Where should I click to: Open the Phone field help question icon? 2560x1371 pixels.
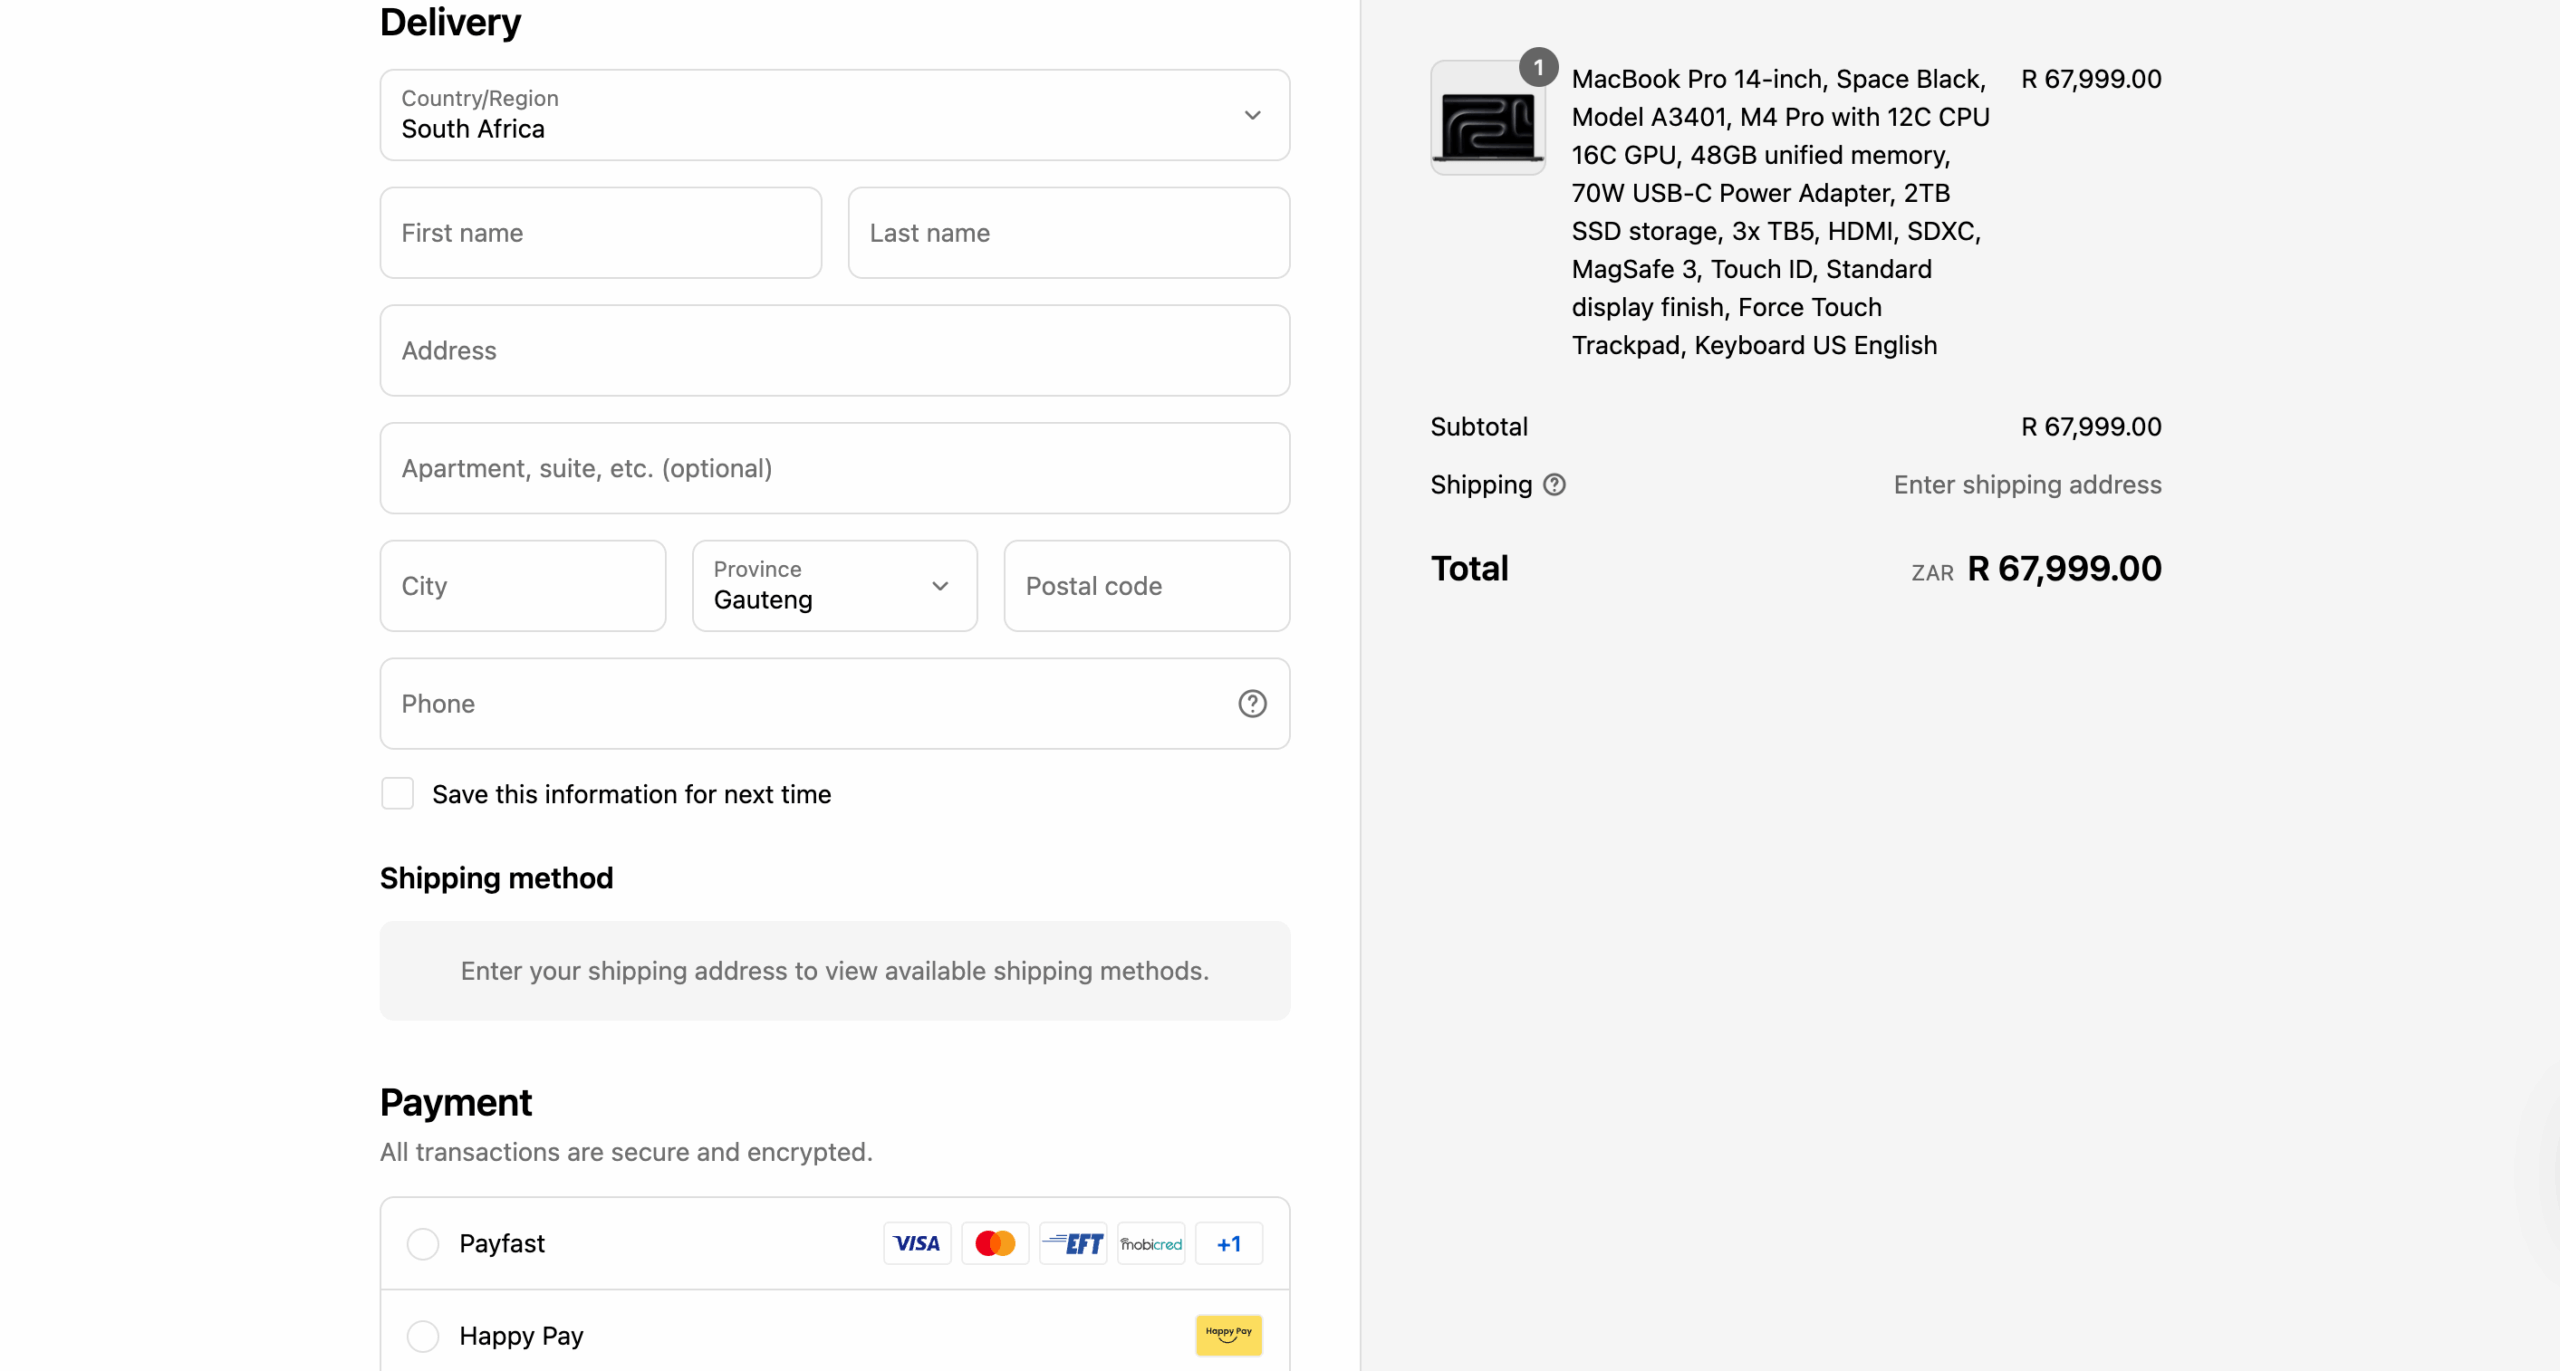click(x=1252, y=704)
